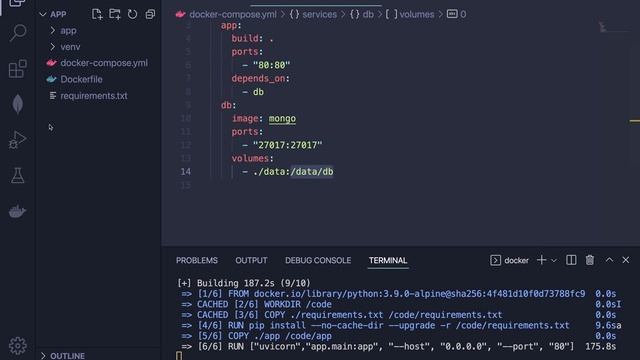Kill the terminal with trash icon
The width and height of the screenshot is (640, 360).
tap(590, 260)
